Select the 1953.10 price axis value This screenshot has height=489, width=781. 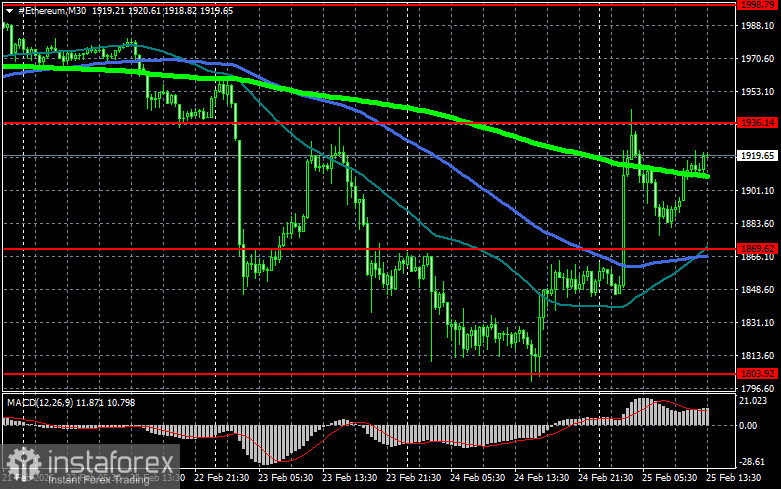[758, 92]
